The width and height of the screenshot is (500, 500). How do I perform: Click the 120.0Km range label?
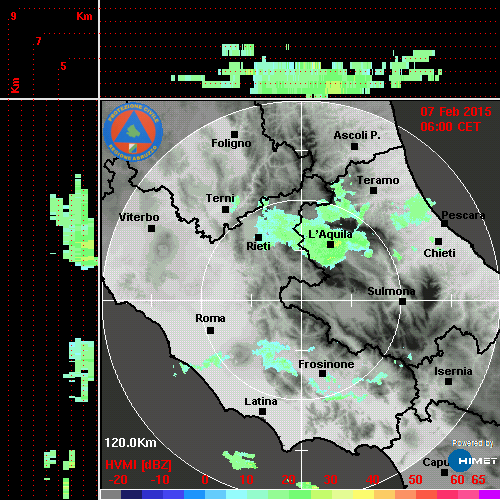click(130, 443)
